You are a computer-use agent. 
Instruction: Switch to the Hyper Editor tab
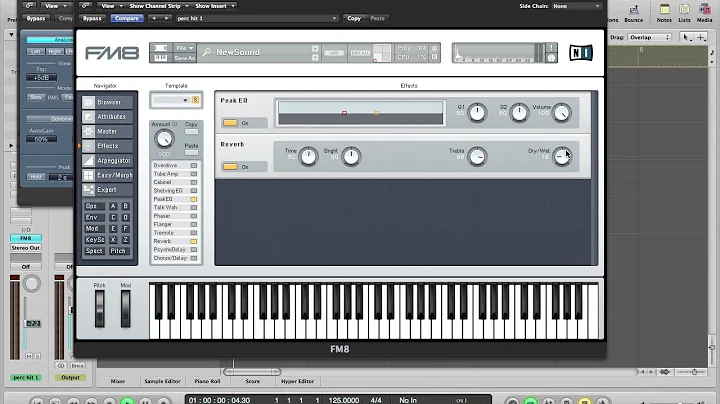pyautogui.click(x=298, y=381)
